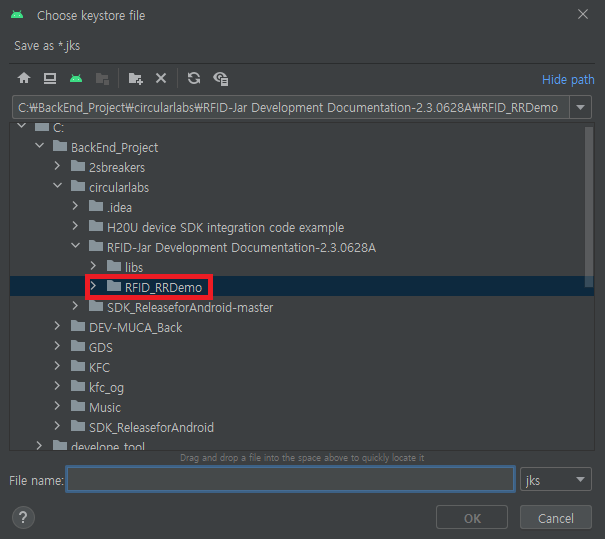This screenshot has width=605, height=539.
Task: Click the File name input field
Action: [290, 479]
